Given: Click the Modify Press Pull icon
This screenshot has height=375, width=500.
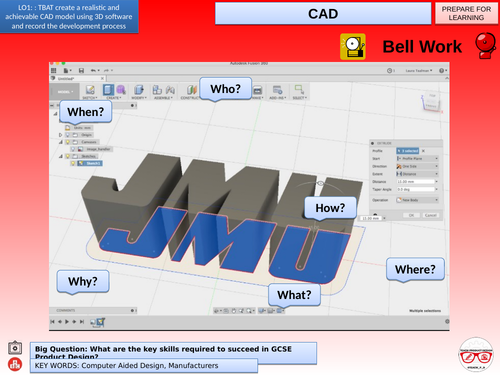Looking at the screenshot, I should point(139,90).
